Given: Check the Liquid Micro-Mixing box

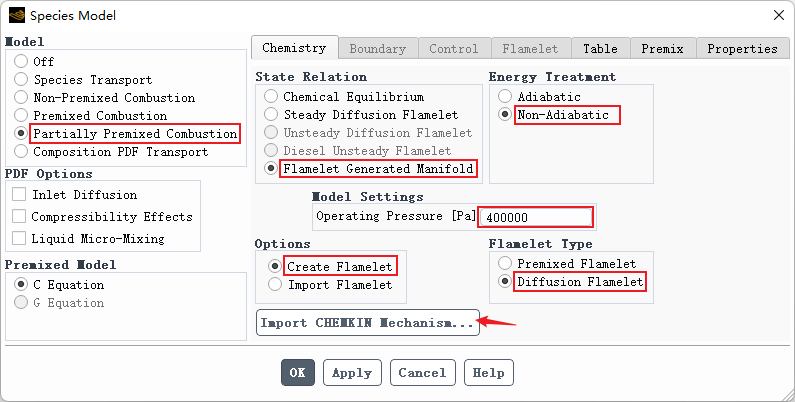Looking at the screenshot, I should [19, 239].
